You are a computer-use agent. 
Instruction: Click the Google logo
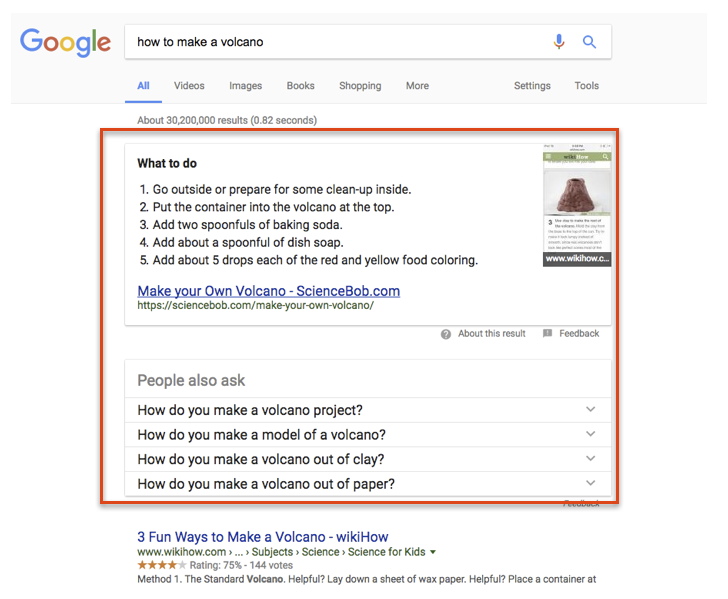pos(65,42)
